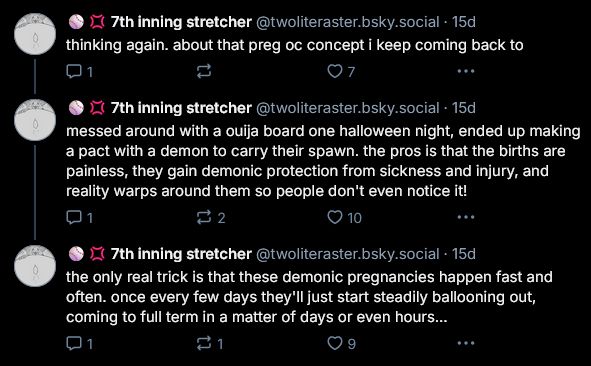Like the third post with 9 likes
Screen dimensions: 591x366
pyautogui.click(x=341, y=343)
